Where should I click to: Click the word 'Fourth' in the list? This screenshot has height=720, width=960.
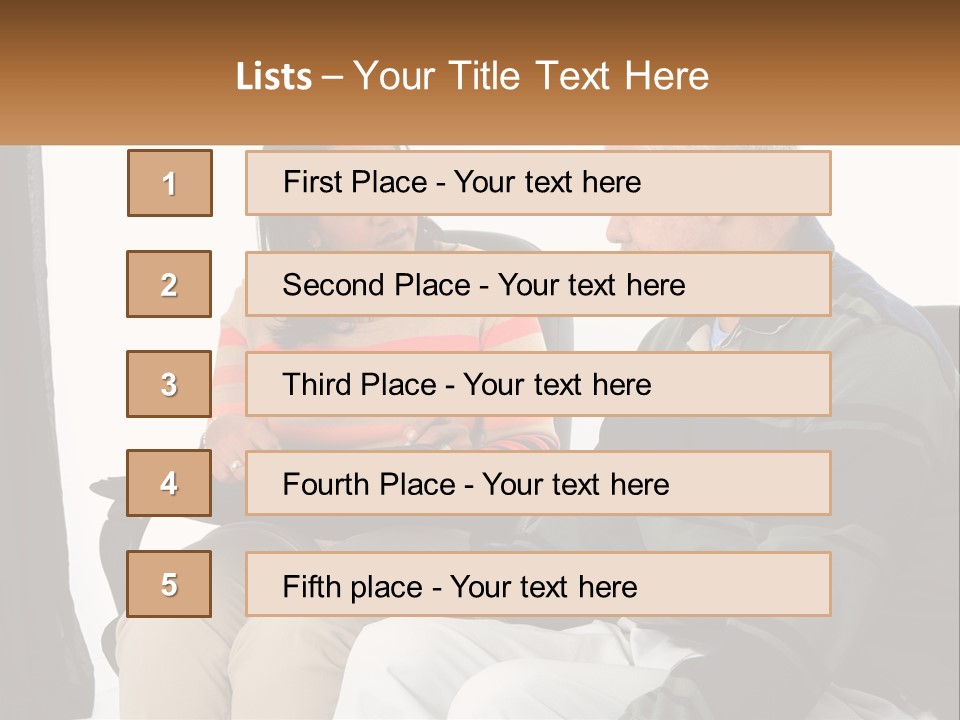[325, 485]
